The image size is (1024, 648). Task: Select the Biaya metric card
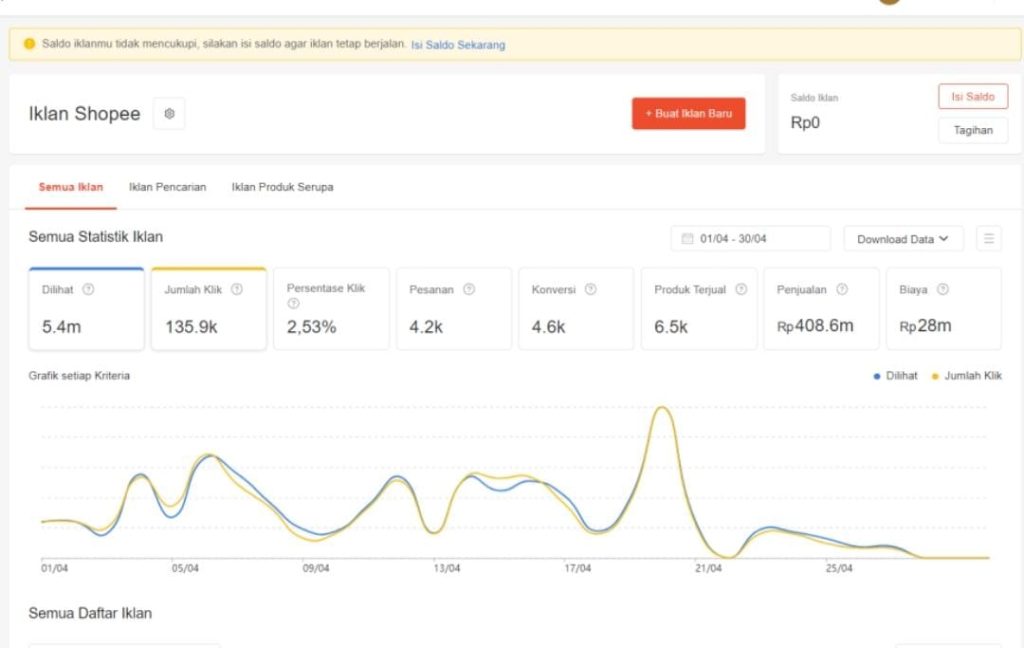(x=944, y=308)
